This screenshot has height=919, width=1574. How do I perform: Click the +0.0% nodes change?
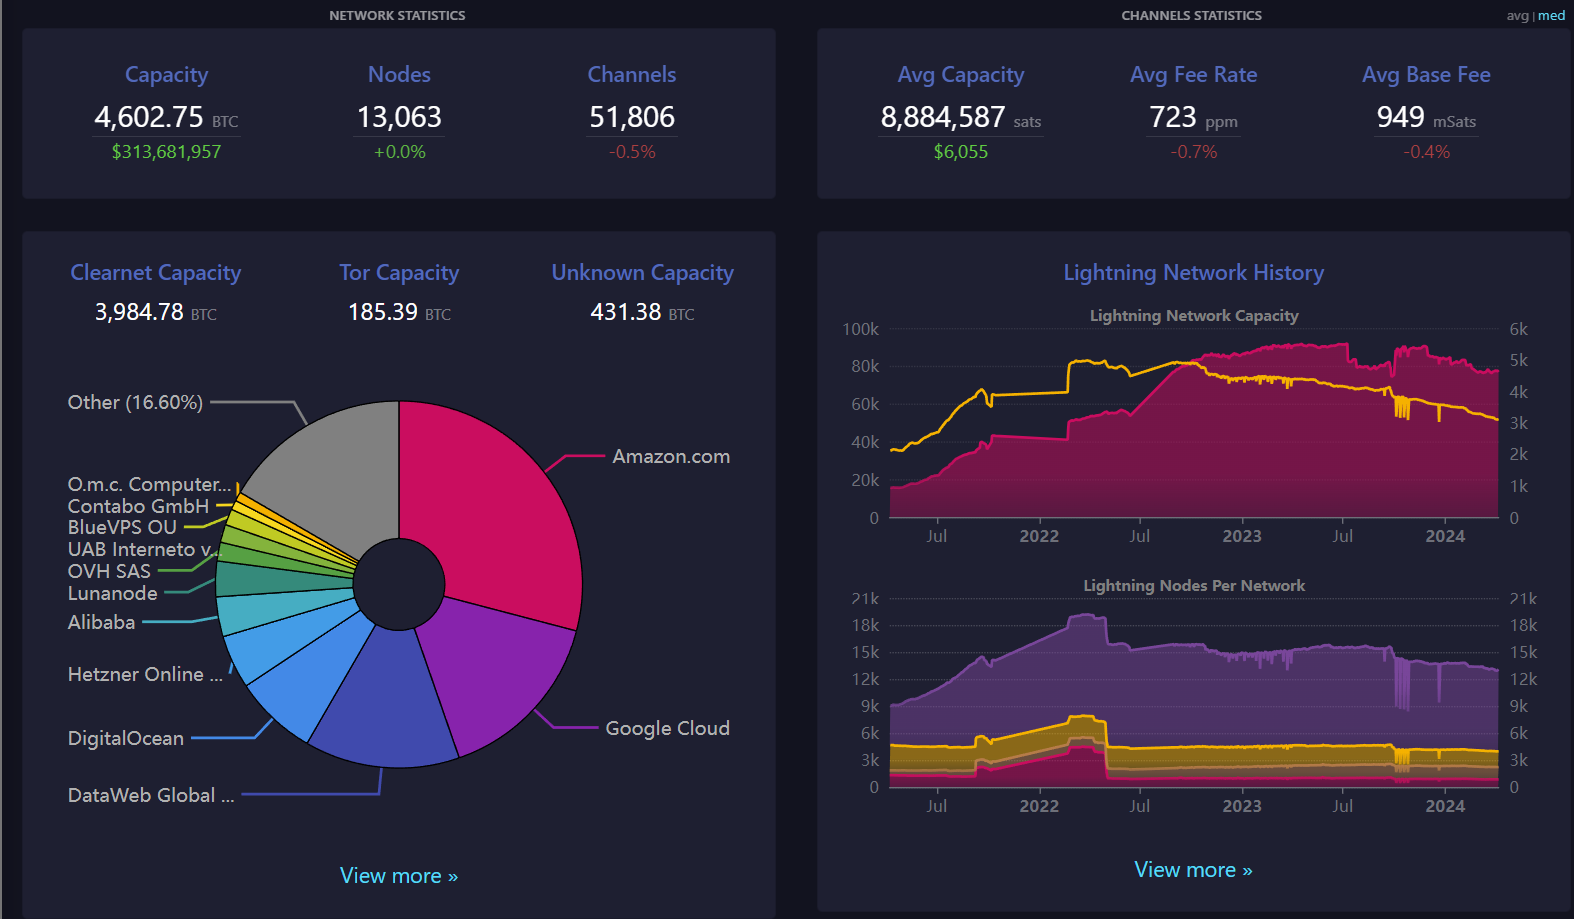pyautogui.click(x=399, y=152)
